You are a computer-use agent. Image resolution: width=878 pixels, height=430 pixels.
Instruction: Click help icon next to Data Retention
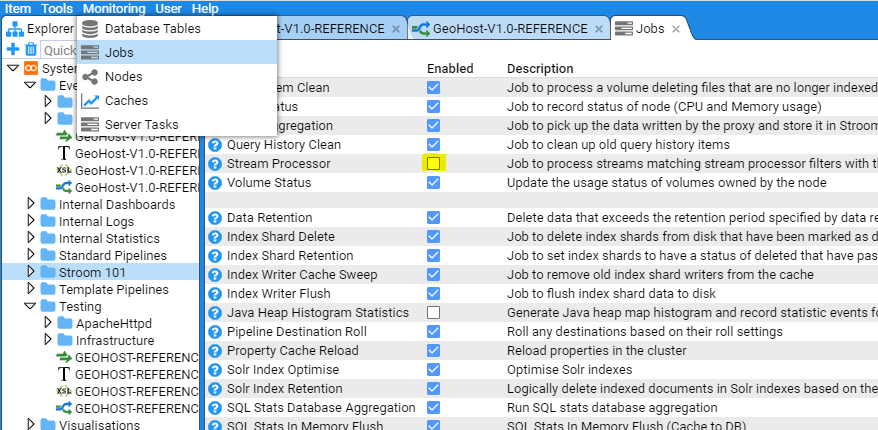tap(214, 218)
